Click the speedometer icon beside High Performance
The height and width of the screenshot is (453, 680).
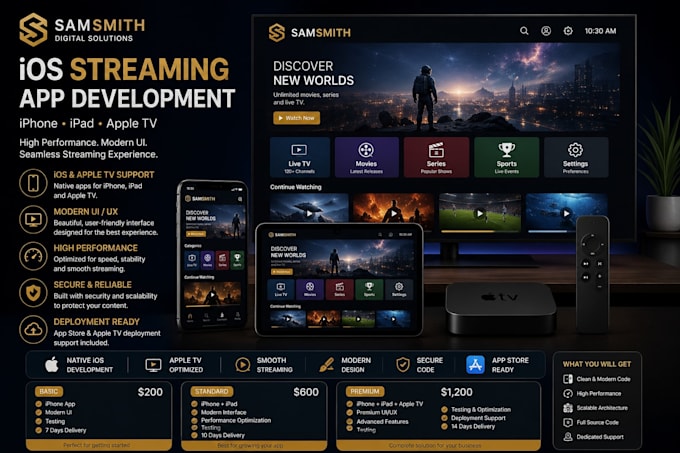(33, 256)
